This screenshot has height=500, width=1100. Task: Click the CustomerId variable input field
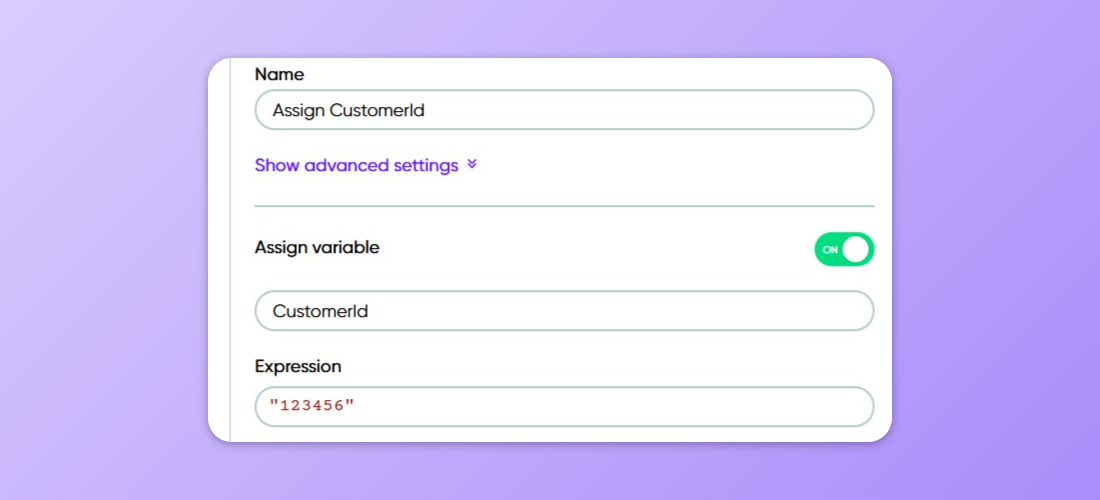point(564,311)
